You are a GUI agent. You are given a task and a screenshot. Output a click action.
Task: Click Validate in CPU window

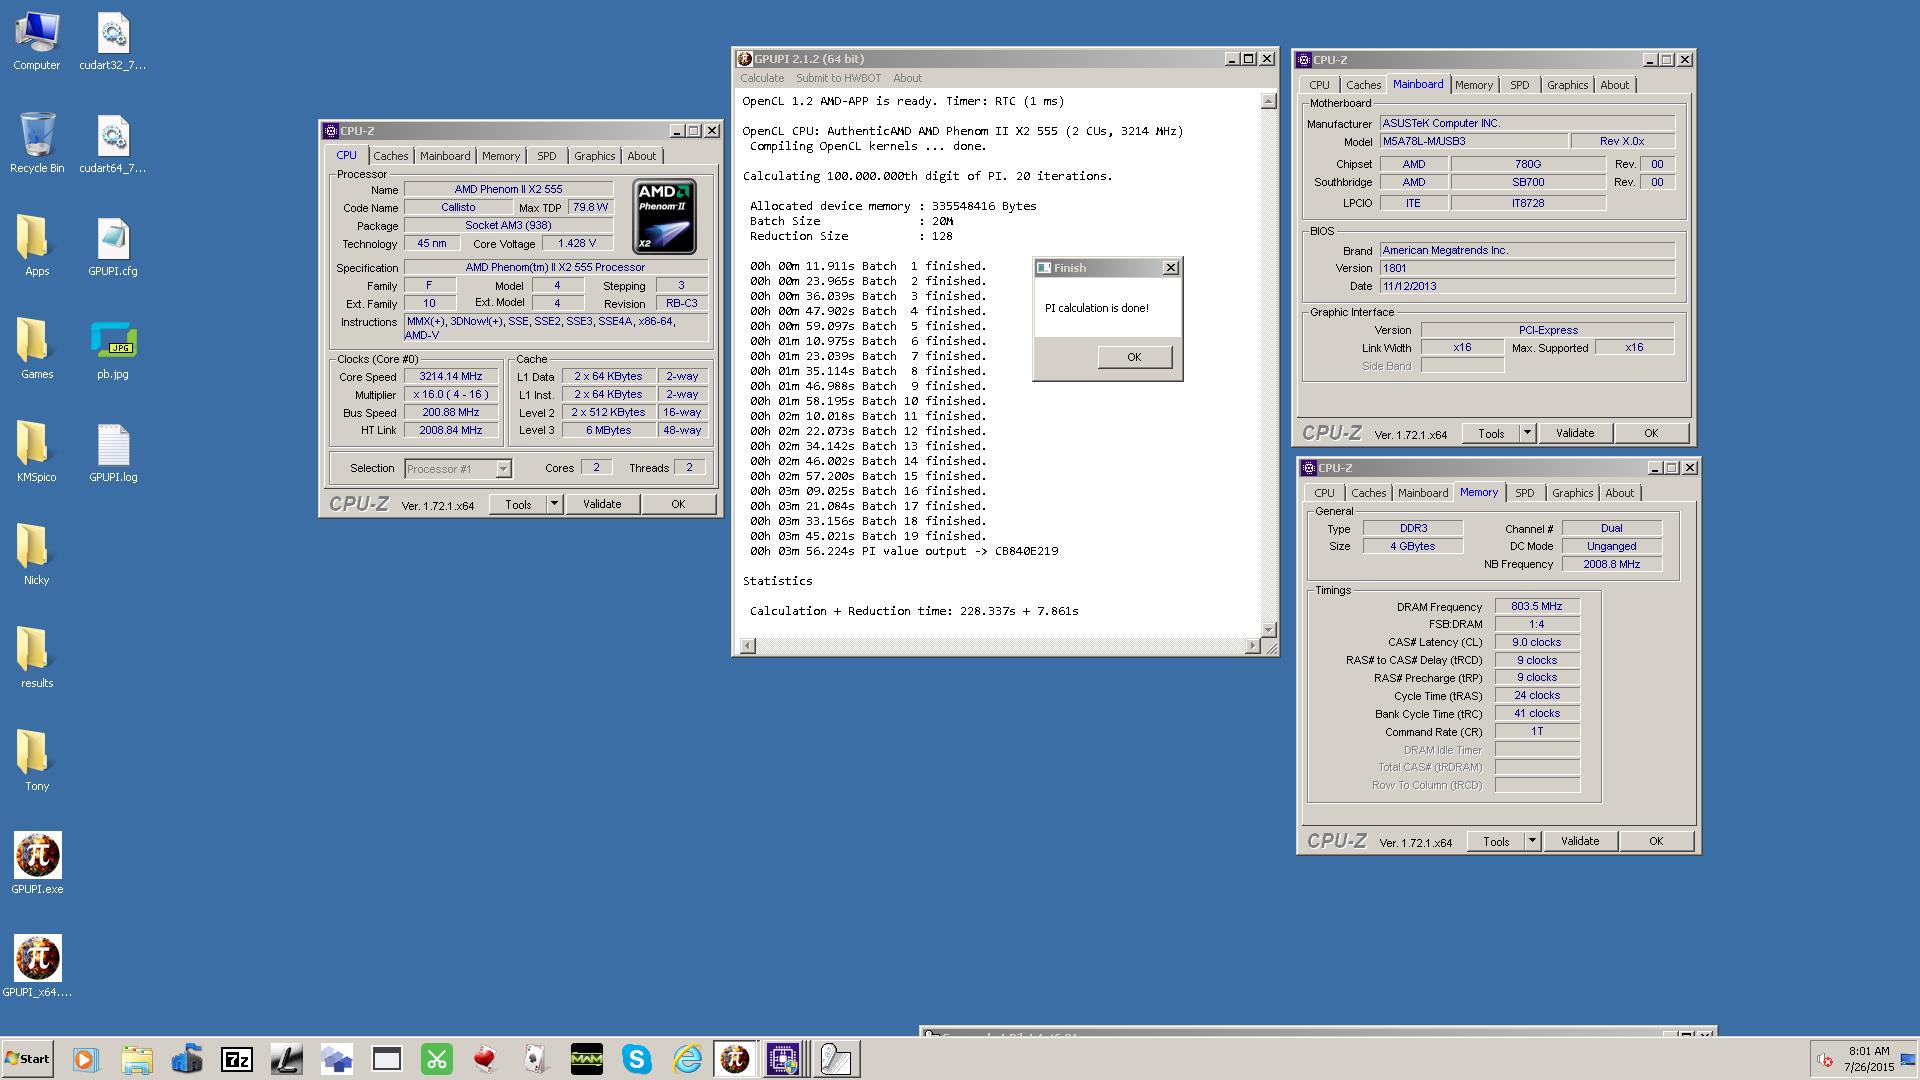602,504
